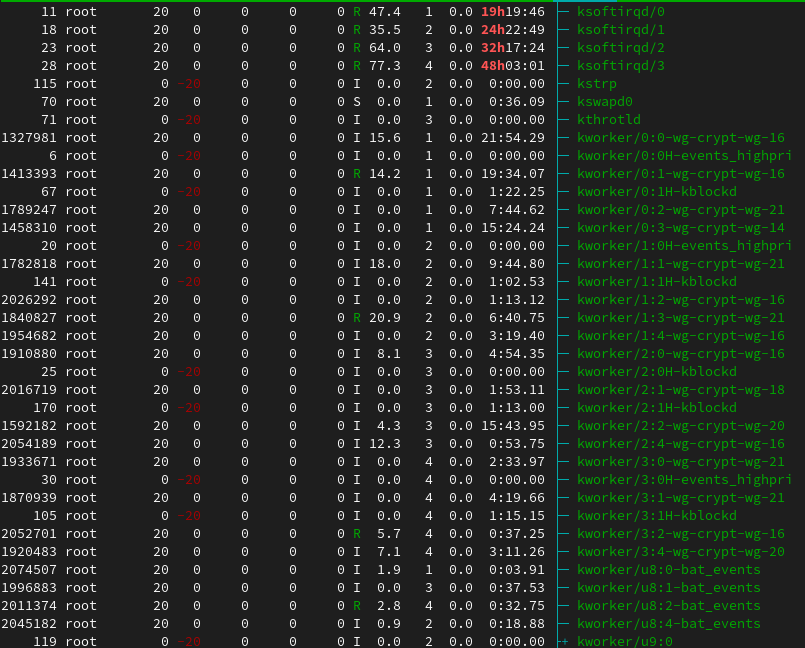Select the kworker/2:0H-kblockd process

click(656, 372)
